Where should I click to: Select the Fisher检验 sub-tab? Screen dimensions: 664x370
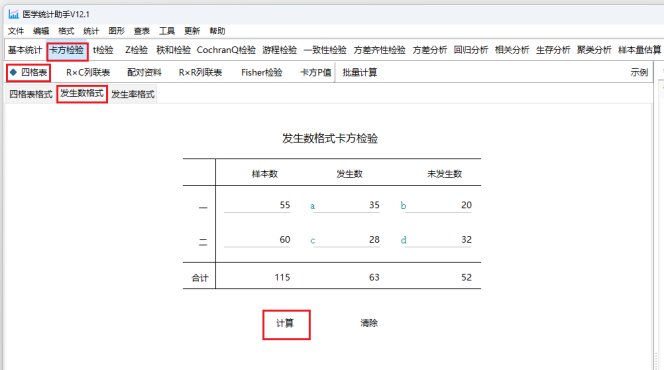pyautogui.click(x=261, y=72)
